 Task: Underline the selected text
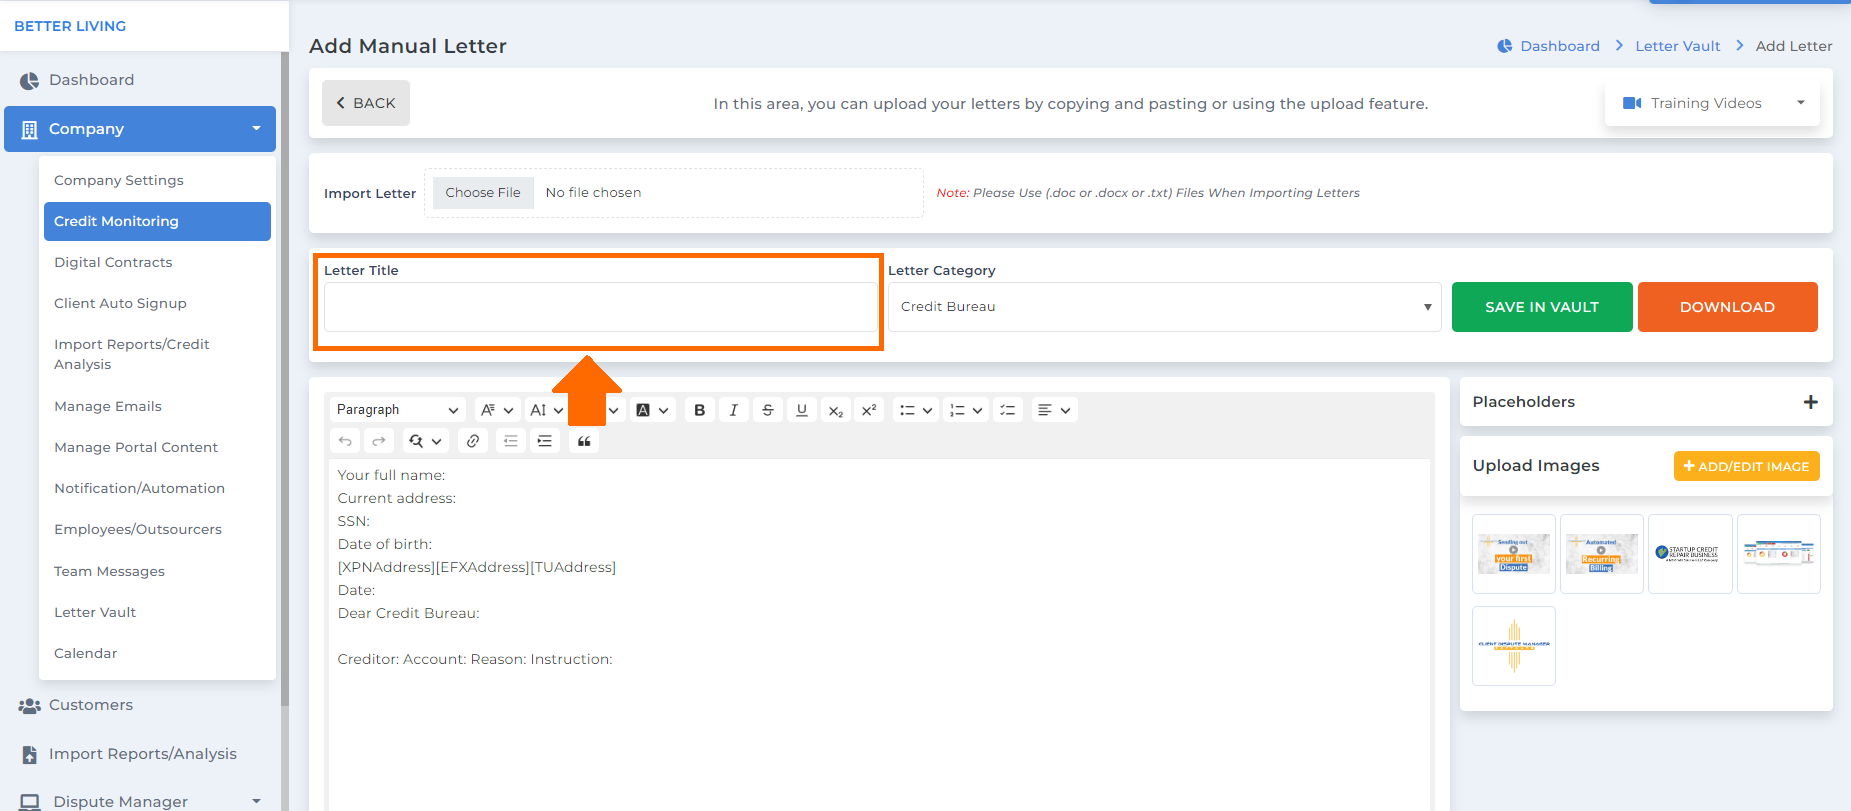click(801, 410)
